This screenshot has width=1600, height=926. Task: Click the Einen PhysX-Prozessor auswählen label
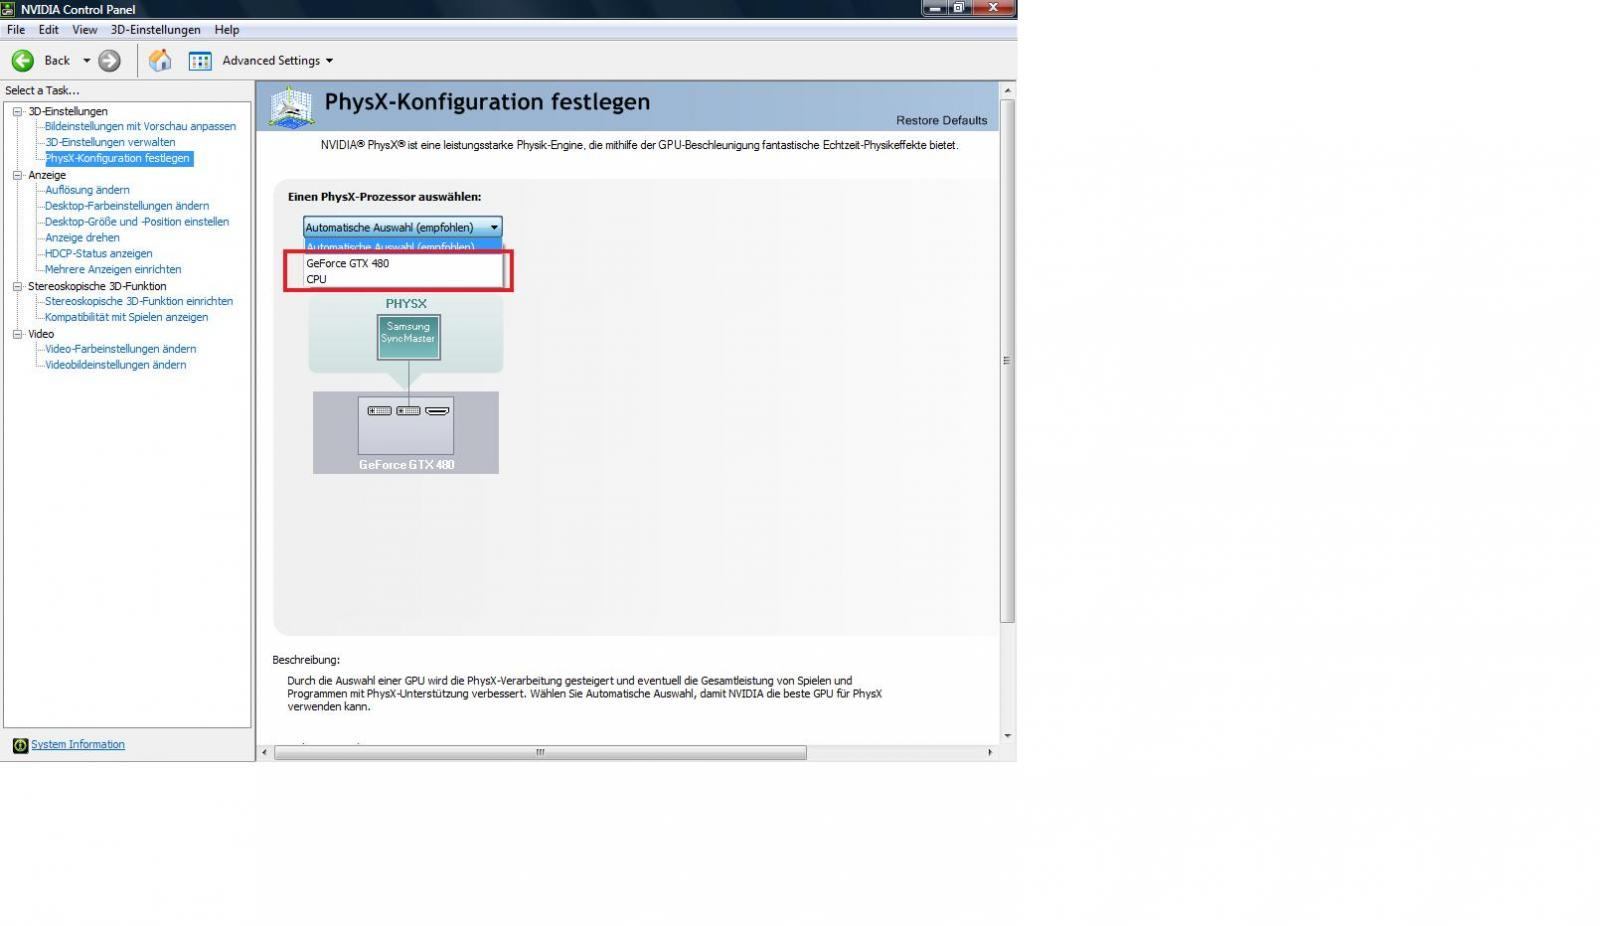(384, 197)
